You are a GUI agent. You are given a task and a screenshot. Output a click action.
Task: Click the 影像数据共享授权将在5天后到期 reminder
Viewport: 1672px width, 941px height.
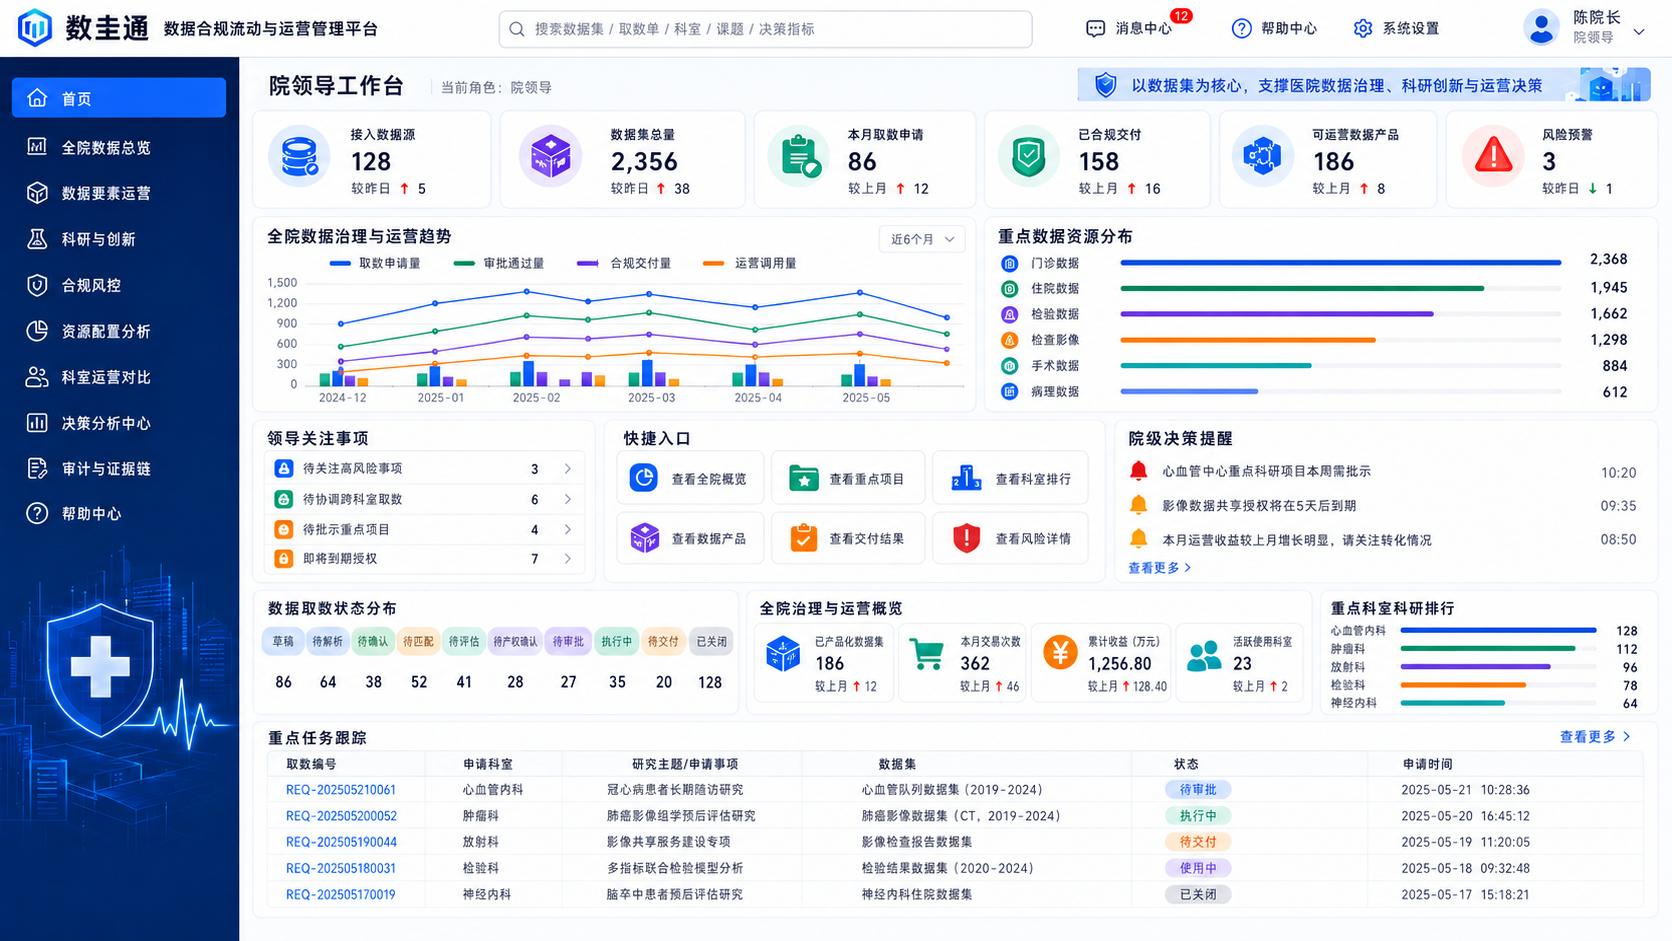tap(1259, 506)
